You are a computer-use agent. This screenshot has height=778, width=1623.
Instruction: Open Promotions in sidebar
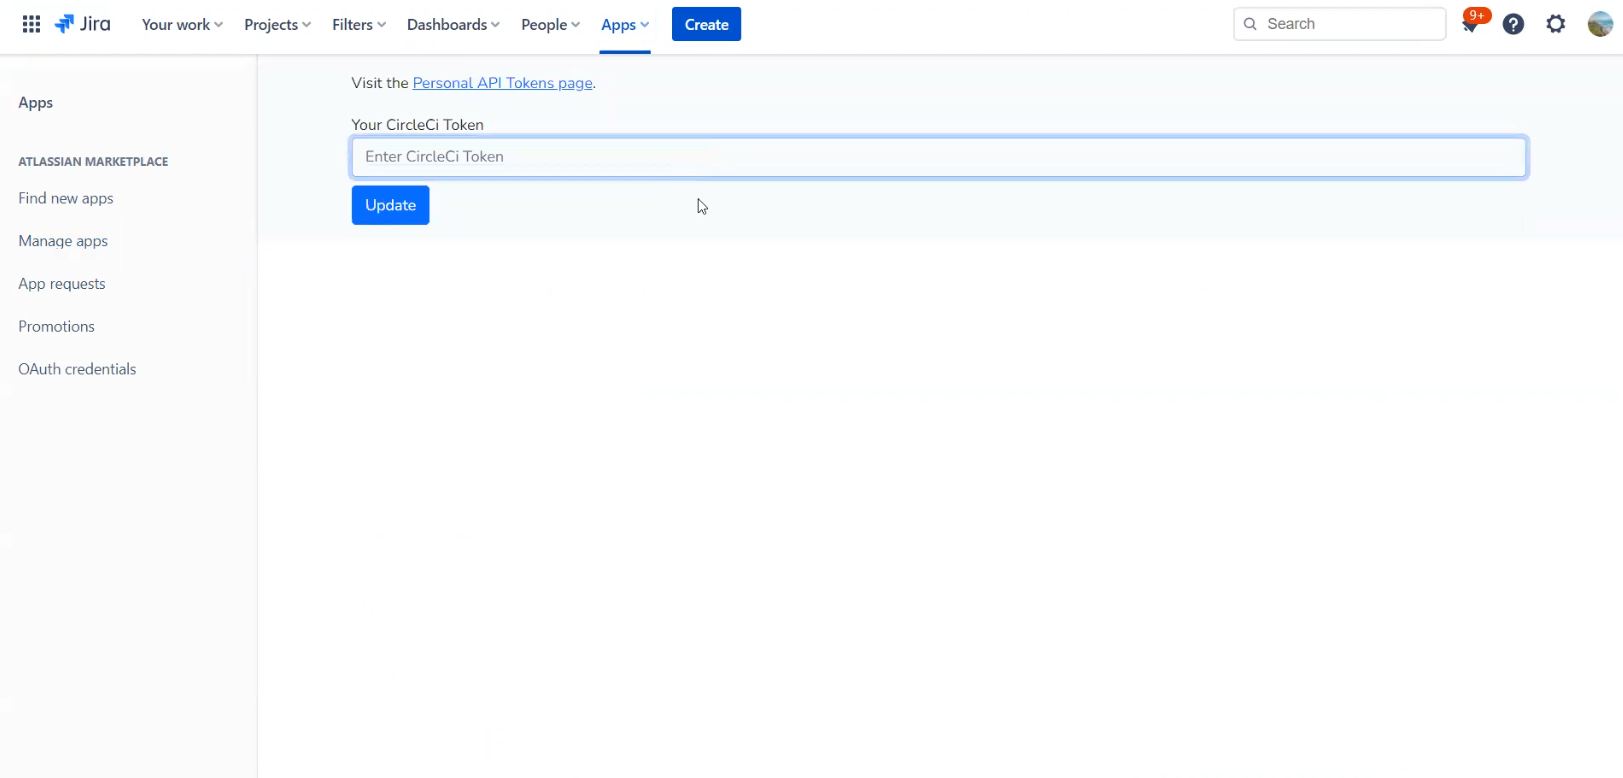(56, 326)
